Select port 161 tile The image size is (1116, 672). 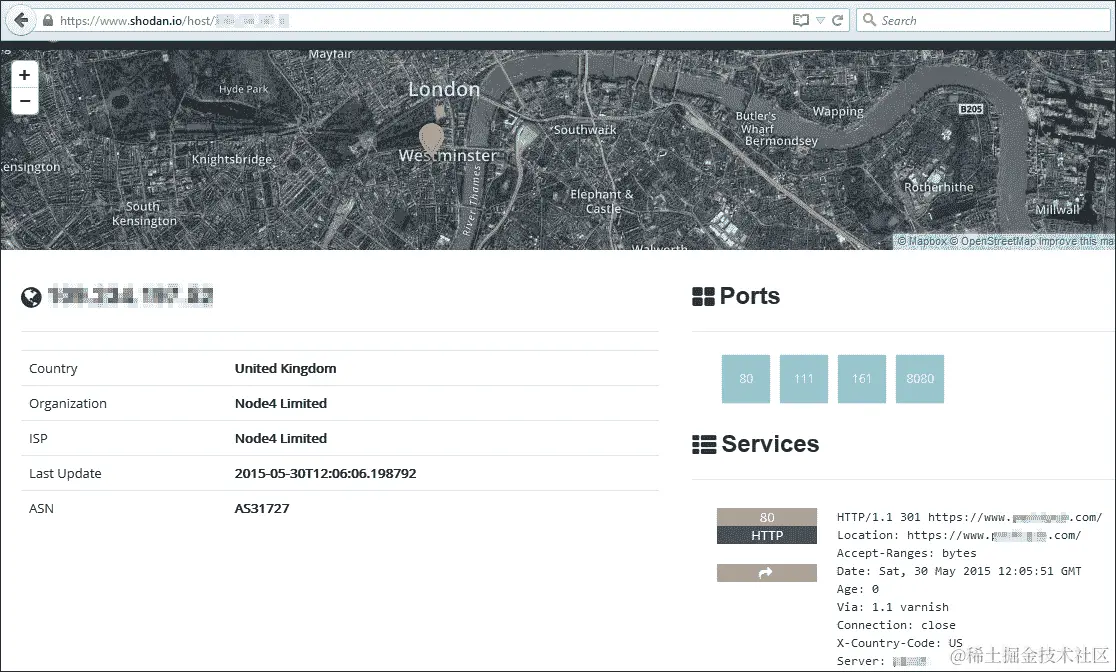click(862, 379)
